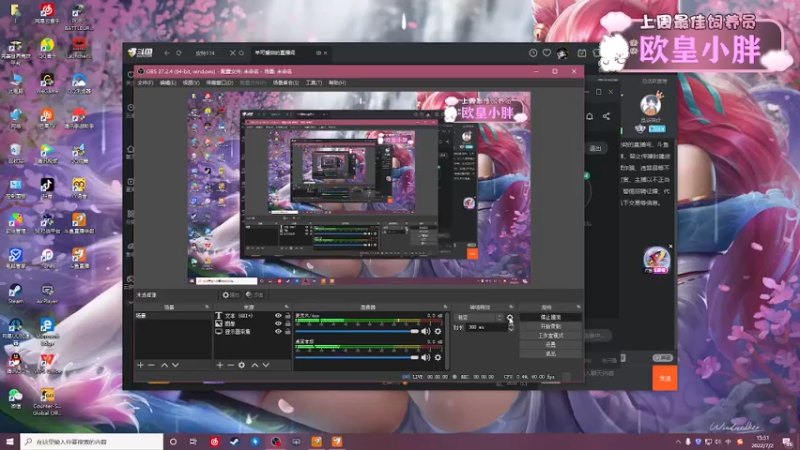Open AirPlayer desktop shortcut
This screenshot has width=800, height=450.
coord(47,293)
